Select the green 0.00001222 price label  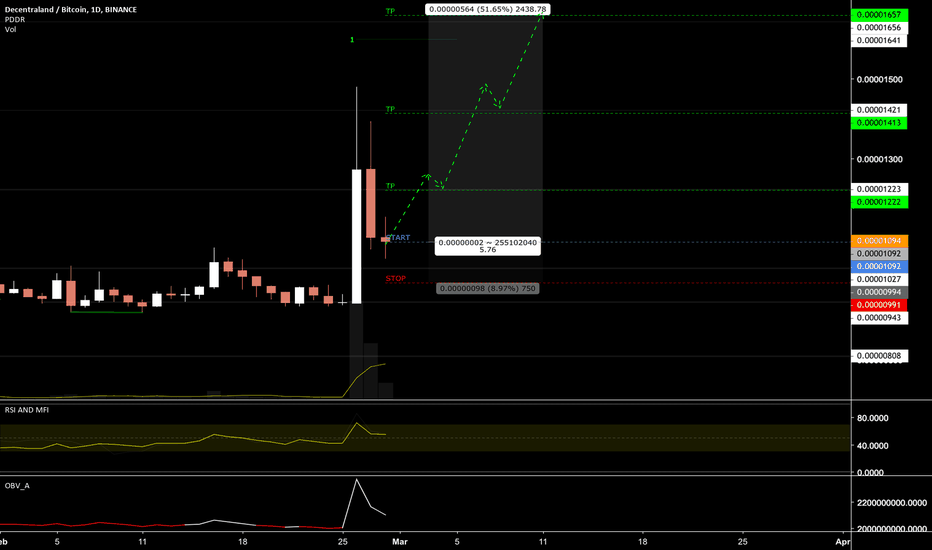[x=879, y=202]
